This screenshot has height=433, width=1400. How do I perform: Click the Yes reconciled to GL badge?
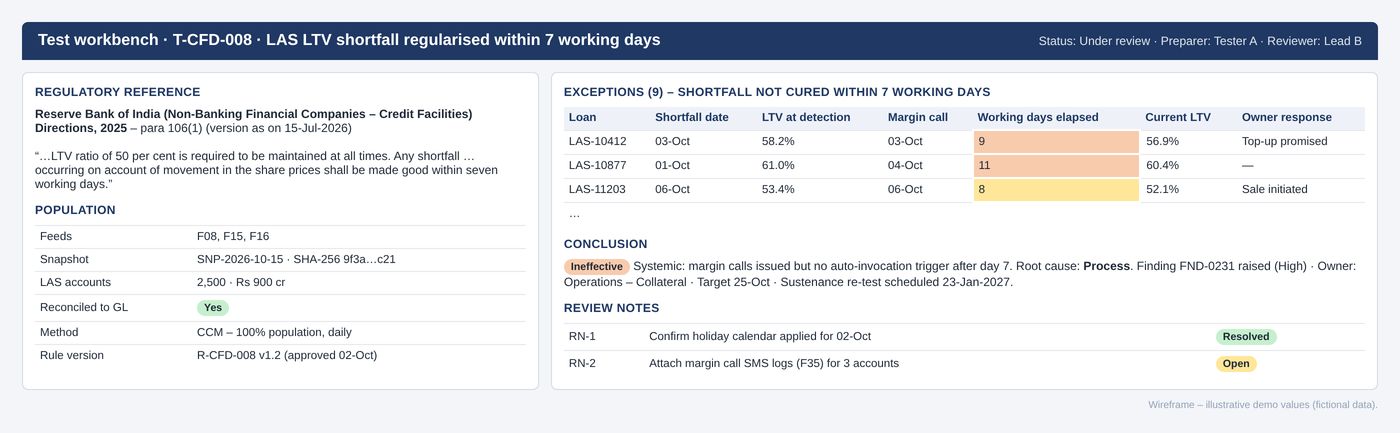pos(213,308)
